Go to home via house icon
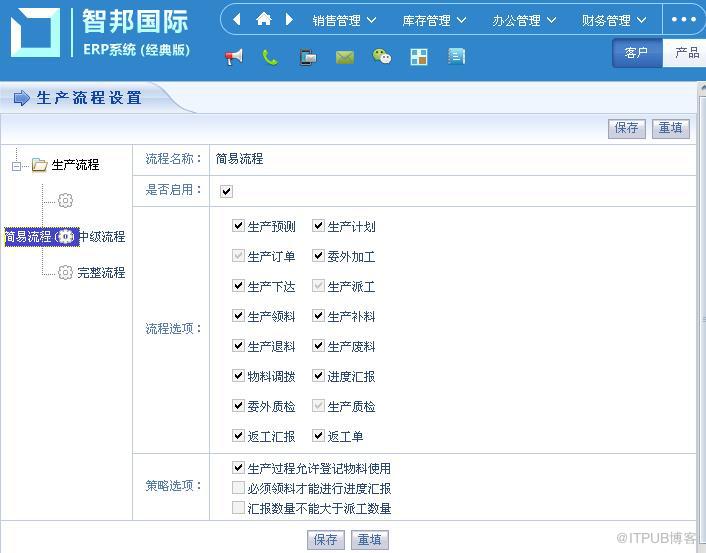The image size is (706, 553). tap(263, 19)
